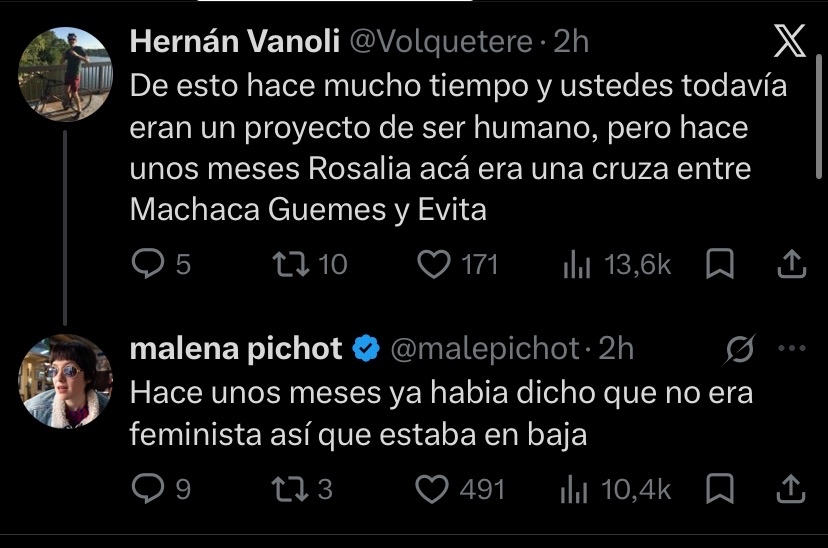
Task: Bookmark malena pichot's tweet
Action: [720, 488]
